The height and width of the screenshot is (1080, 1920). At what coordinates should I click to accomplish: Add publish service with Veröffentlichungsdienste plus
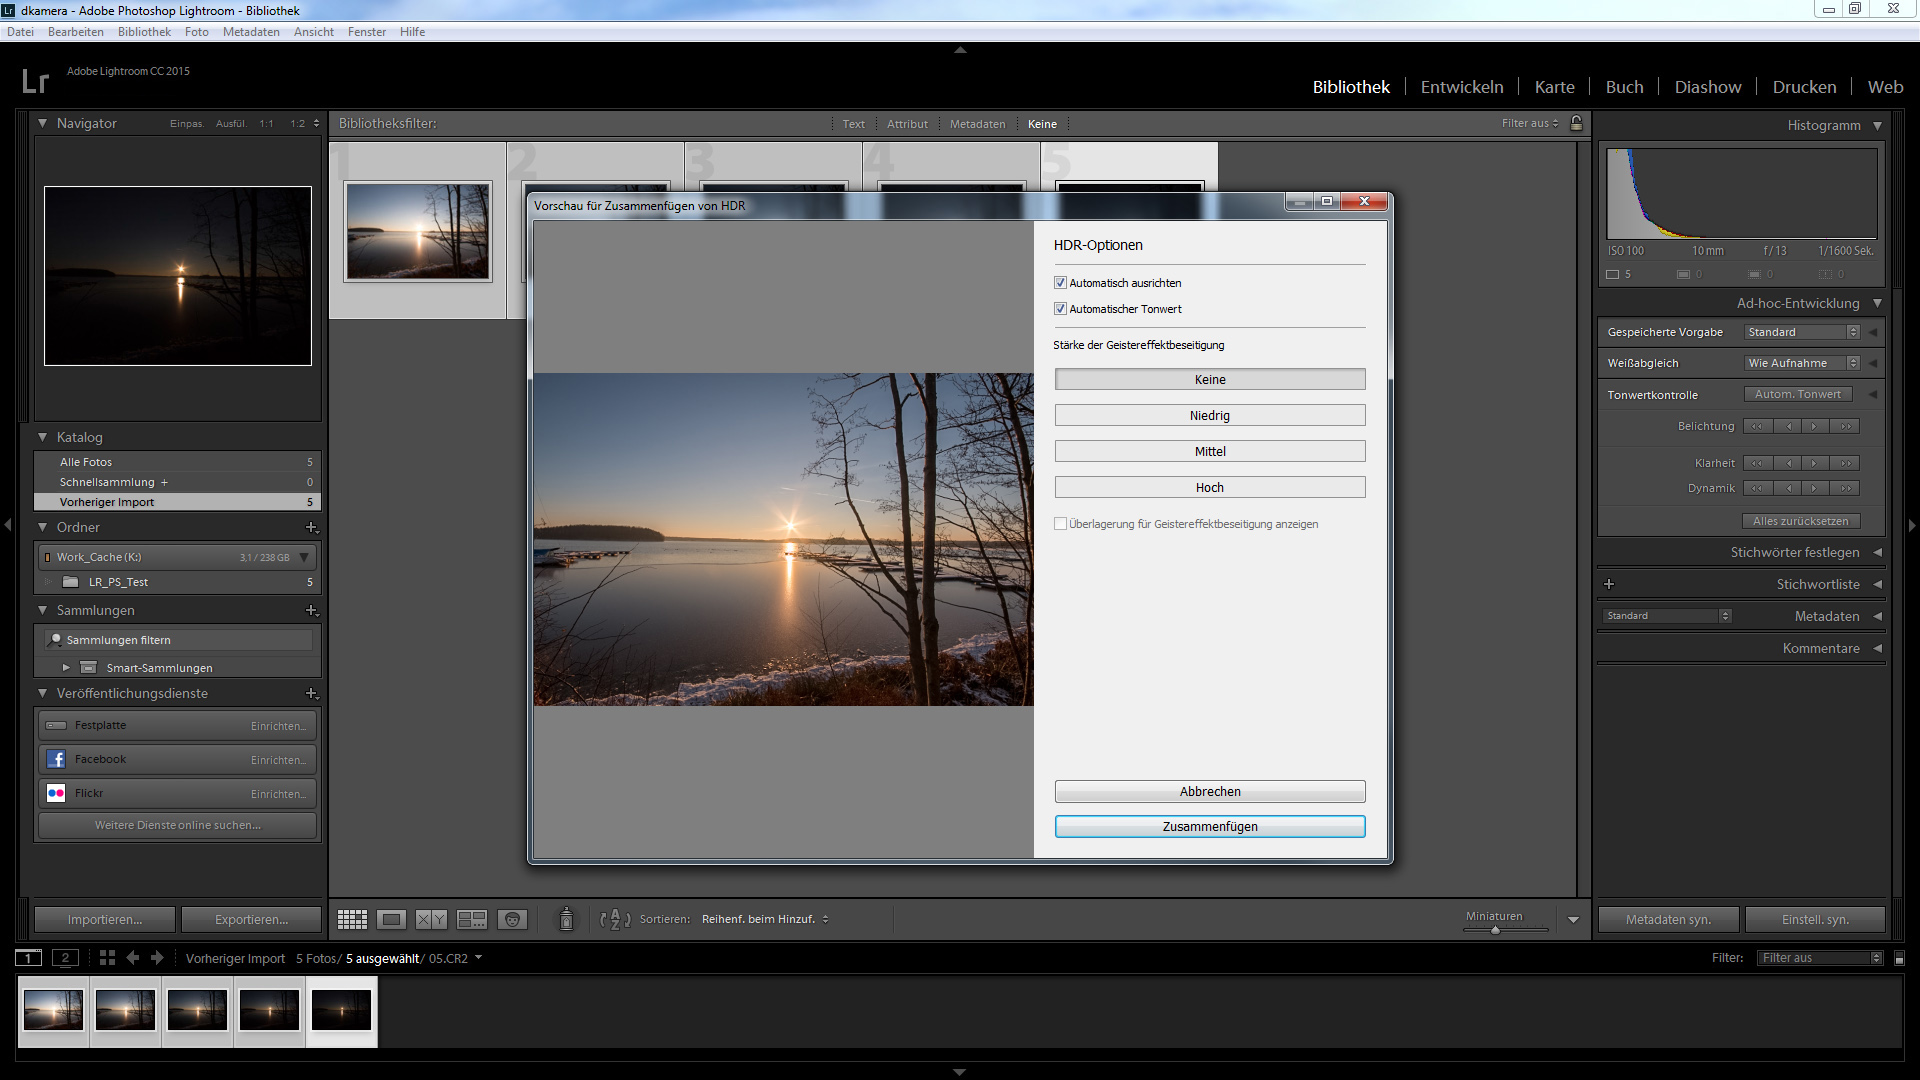[311, 693]
